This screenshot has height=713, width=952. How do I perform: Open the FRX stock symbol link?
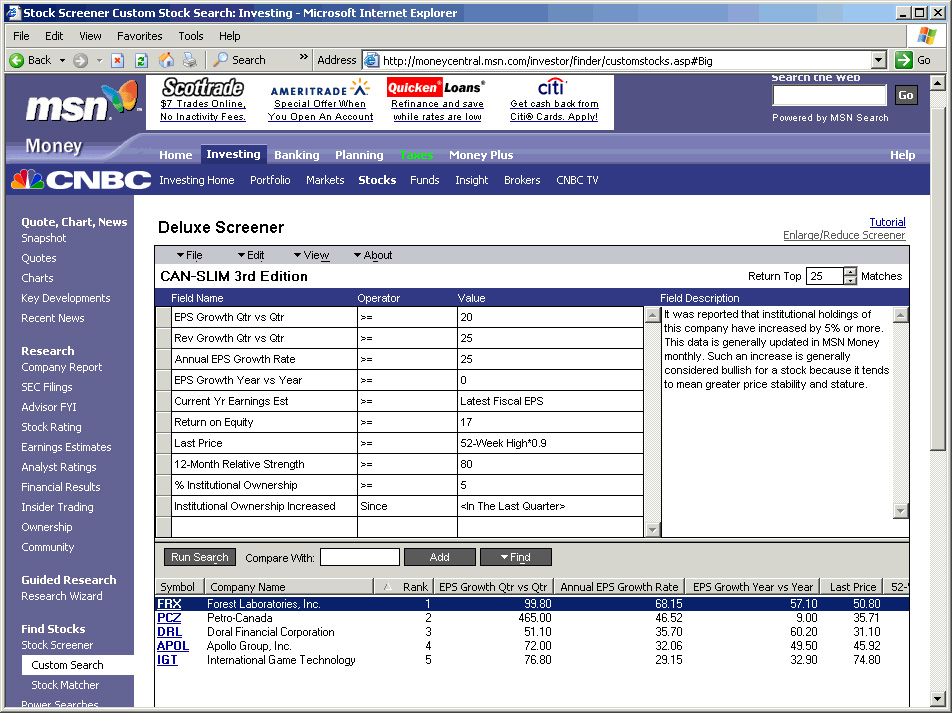tap(168, 604)
